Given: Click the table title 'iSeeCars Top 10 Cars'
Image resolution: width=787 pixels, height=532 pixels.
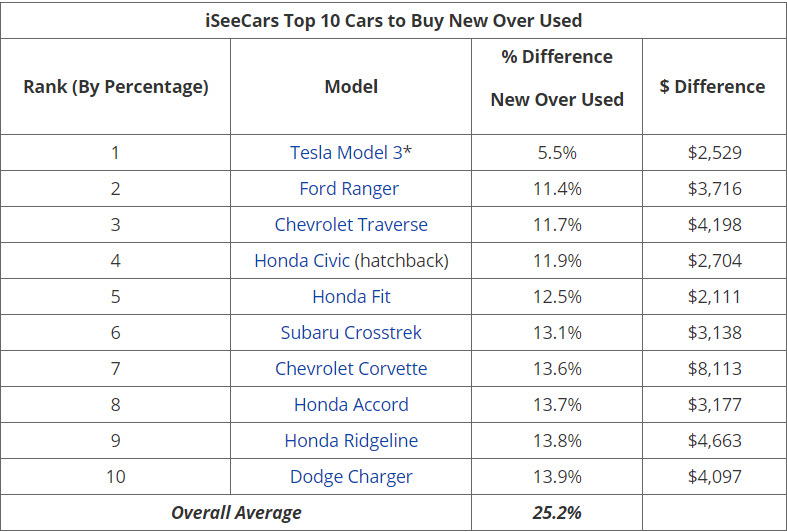Looking at the screenshot, I should [393, 20].
